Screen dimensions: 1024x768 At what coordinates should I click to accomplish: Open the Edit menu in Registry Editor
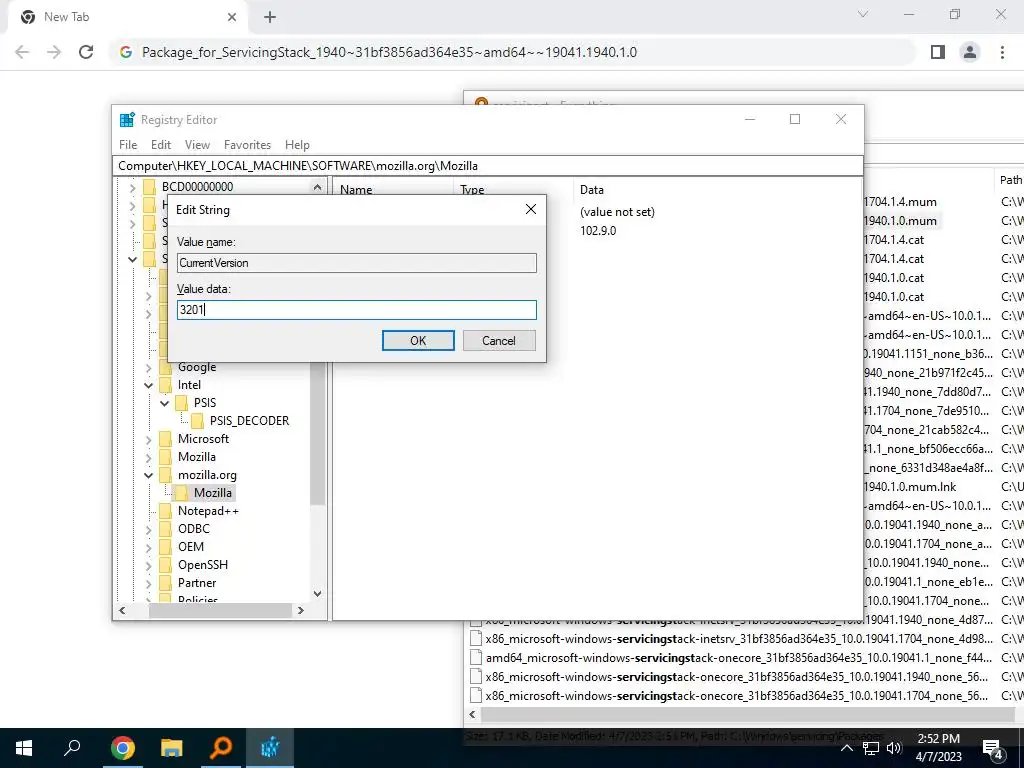(x=161, y=144)
